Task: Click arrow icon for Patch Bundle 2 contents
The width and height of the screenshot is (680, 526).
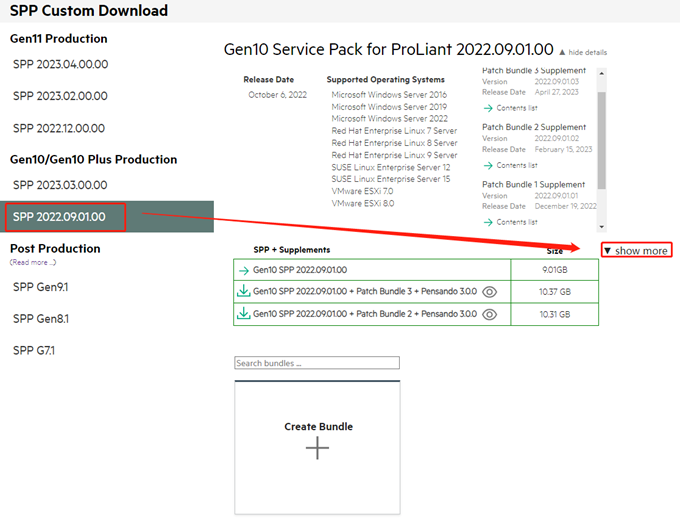Action: (488, 165)
